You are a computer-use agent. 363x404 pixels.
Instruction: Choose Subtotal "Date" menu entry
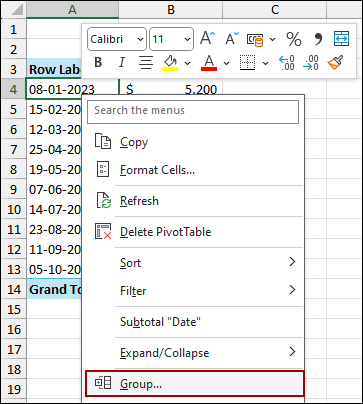(193, 322)
